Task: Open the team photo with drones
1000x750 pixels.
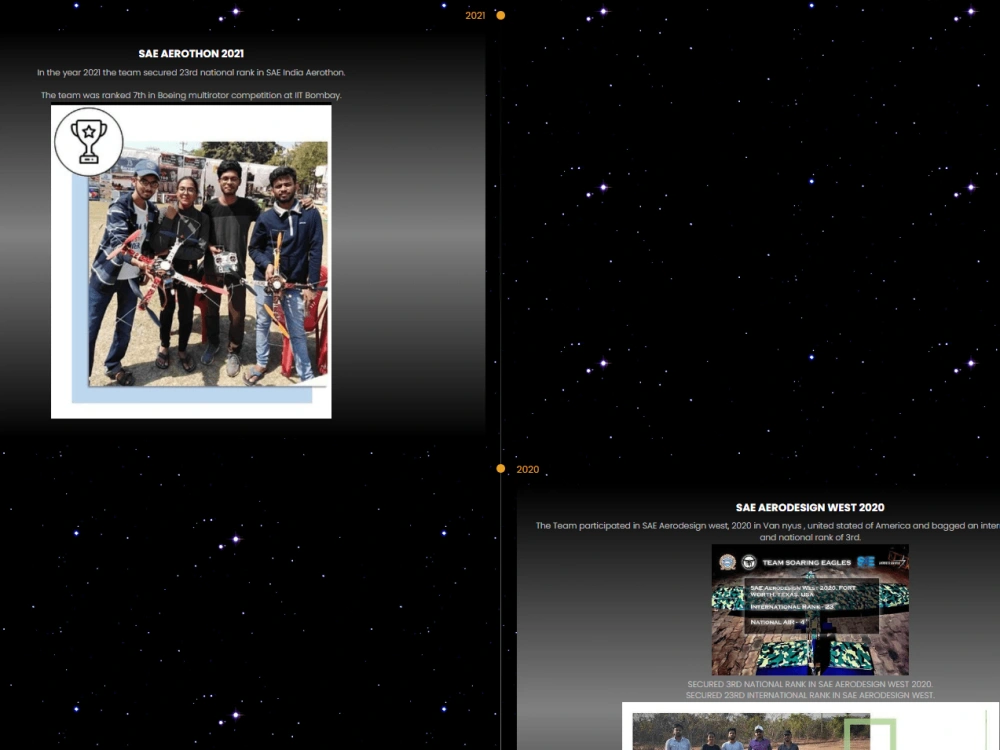Action: click(191, 261)
